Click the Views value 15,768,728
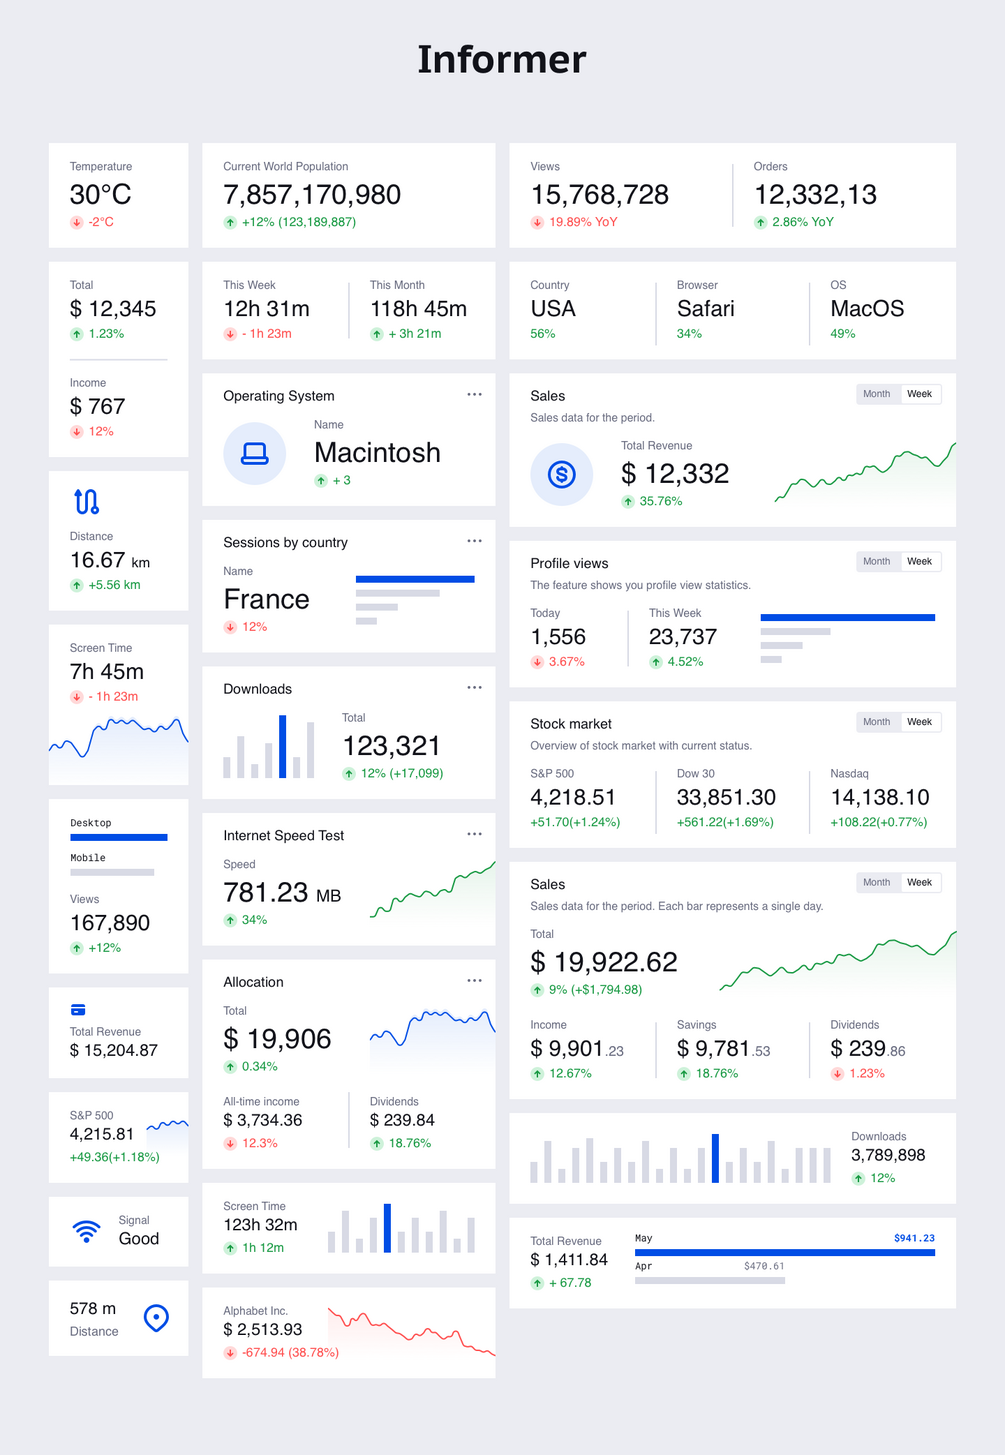The image size is (1005, 1455). 600,195
